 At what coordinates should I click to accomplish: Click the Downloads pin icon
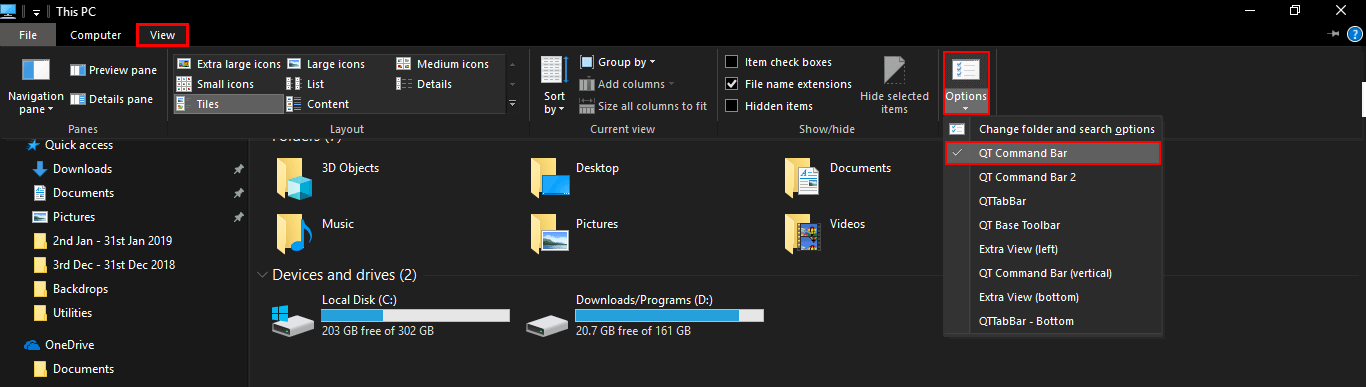pos(238,169)
